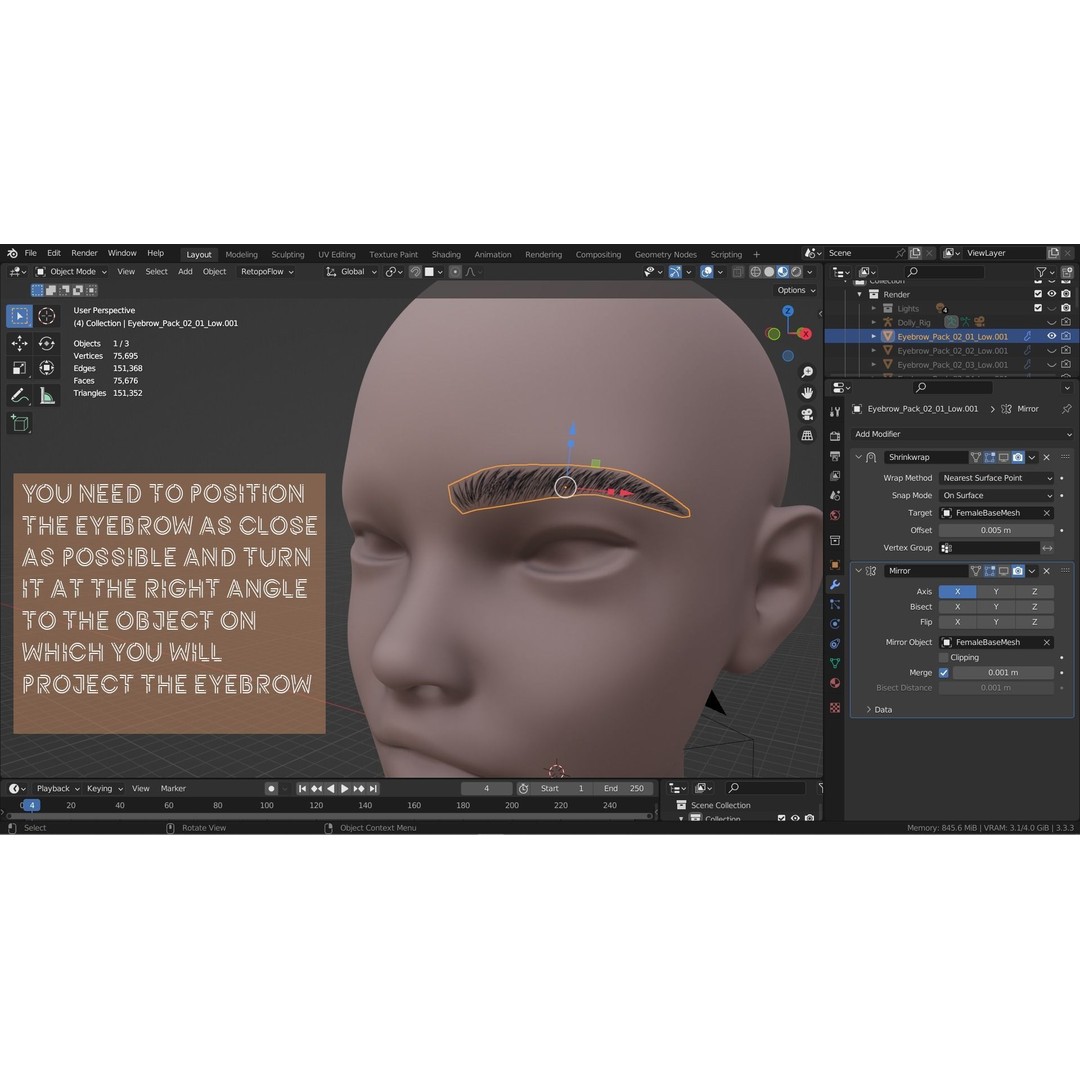Open the Render menu

click(85, 253)
